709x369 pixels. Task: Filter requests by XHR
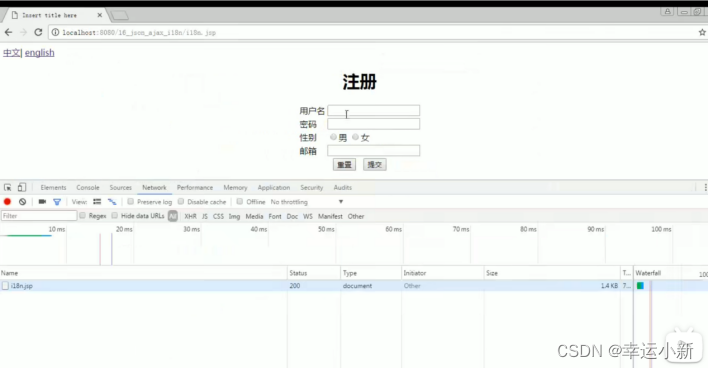(x=190, y=216)
